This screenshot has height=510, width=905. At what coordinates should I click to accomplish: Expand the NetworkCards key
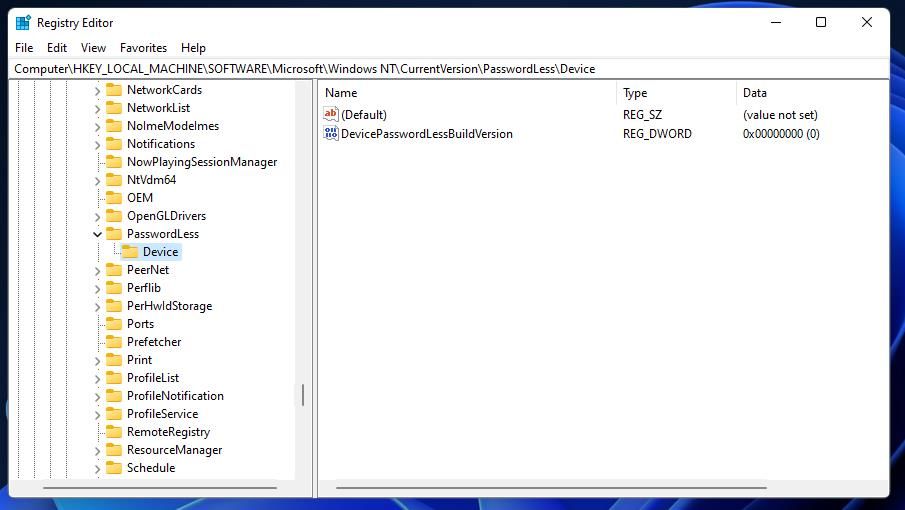[98, 91]
